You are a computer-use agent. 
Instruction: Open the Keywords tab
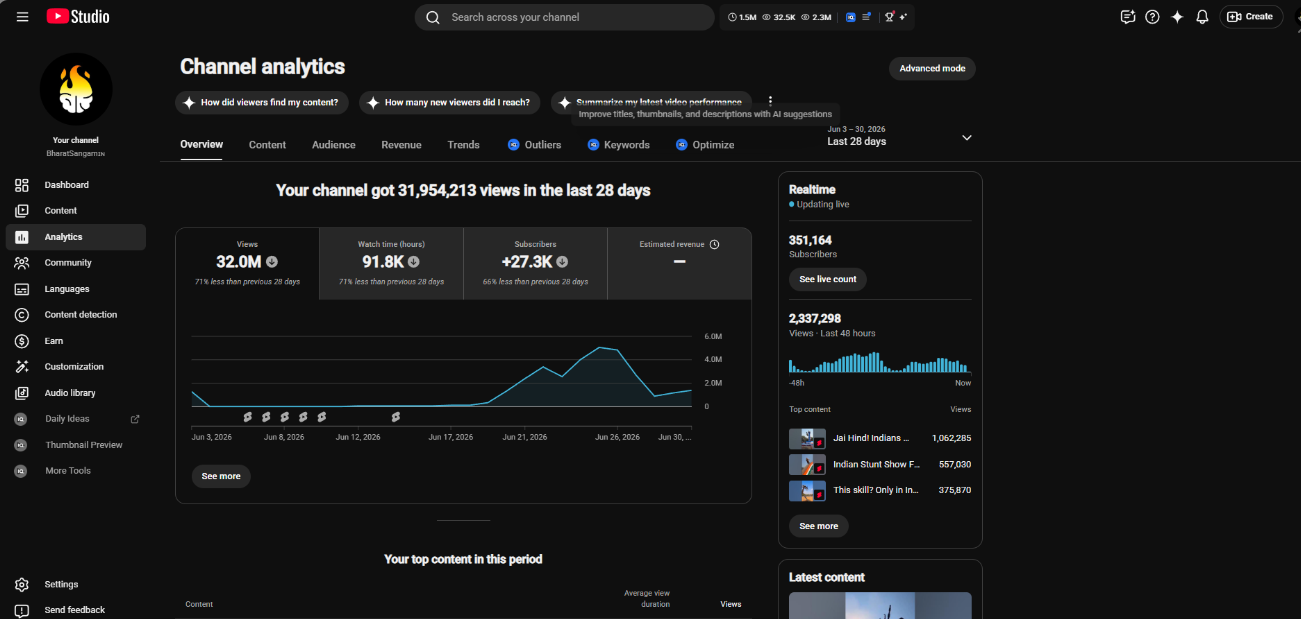click(x=619, y=145)
